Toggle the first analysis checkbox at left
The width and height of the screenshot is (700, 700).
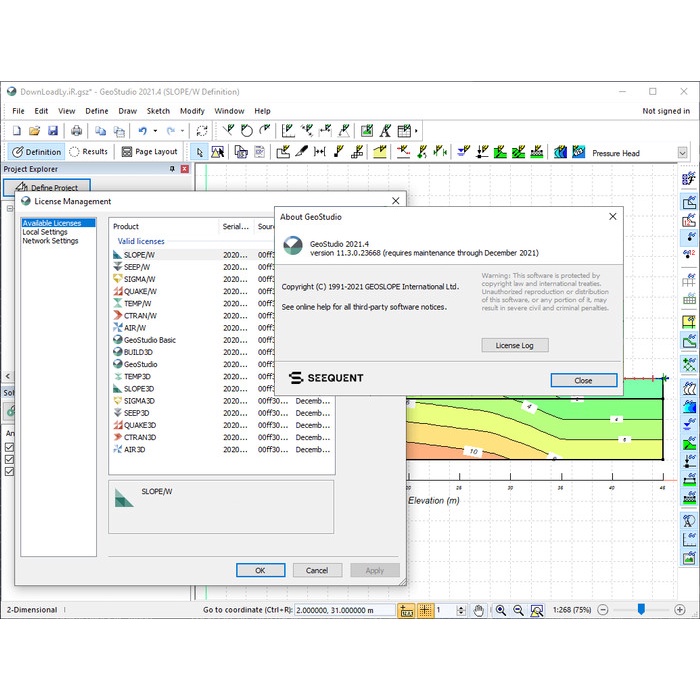(10, 447)
